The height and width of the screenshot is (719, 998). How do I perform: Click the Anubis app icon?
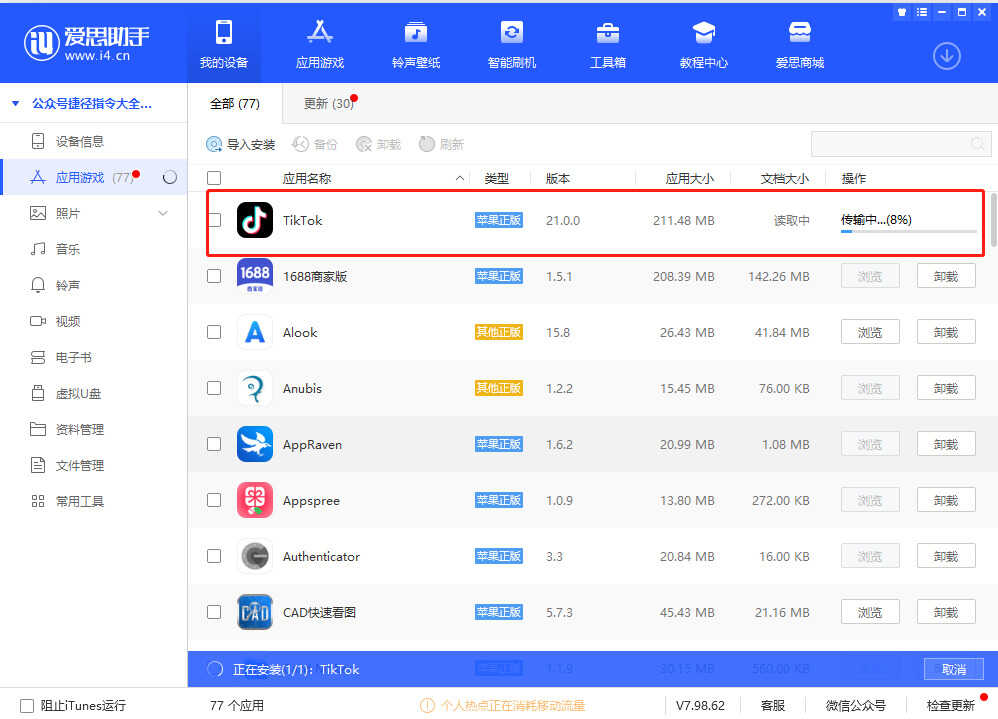coord(255,388)
